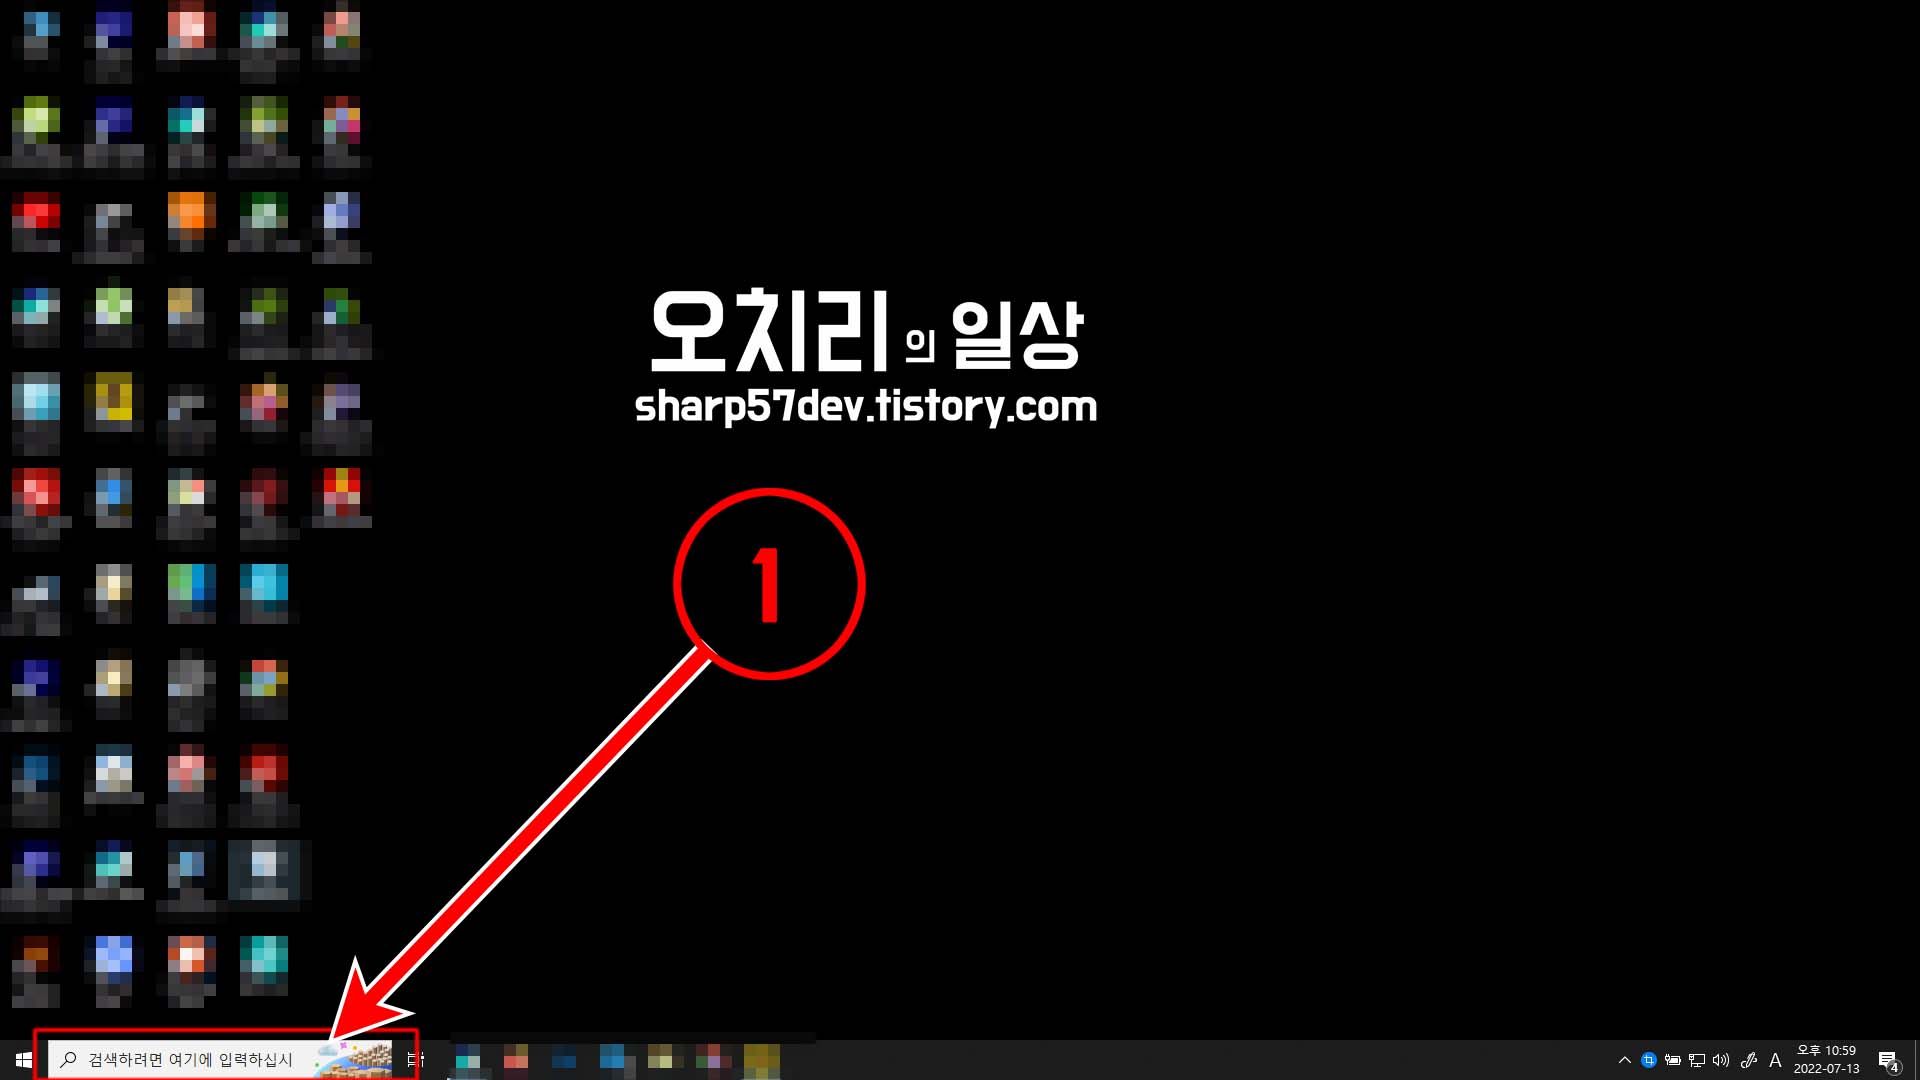1920x1080 pixels.
Task: Open the Windows Start menu
Action: click(x=23, y=1060)
